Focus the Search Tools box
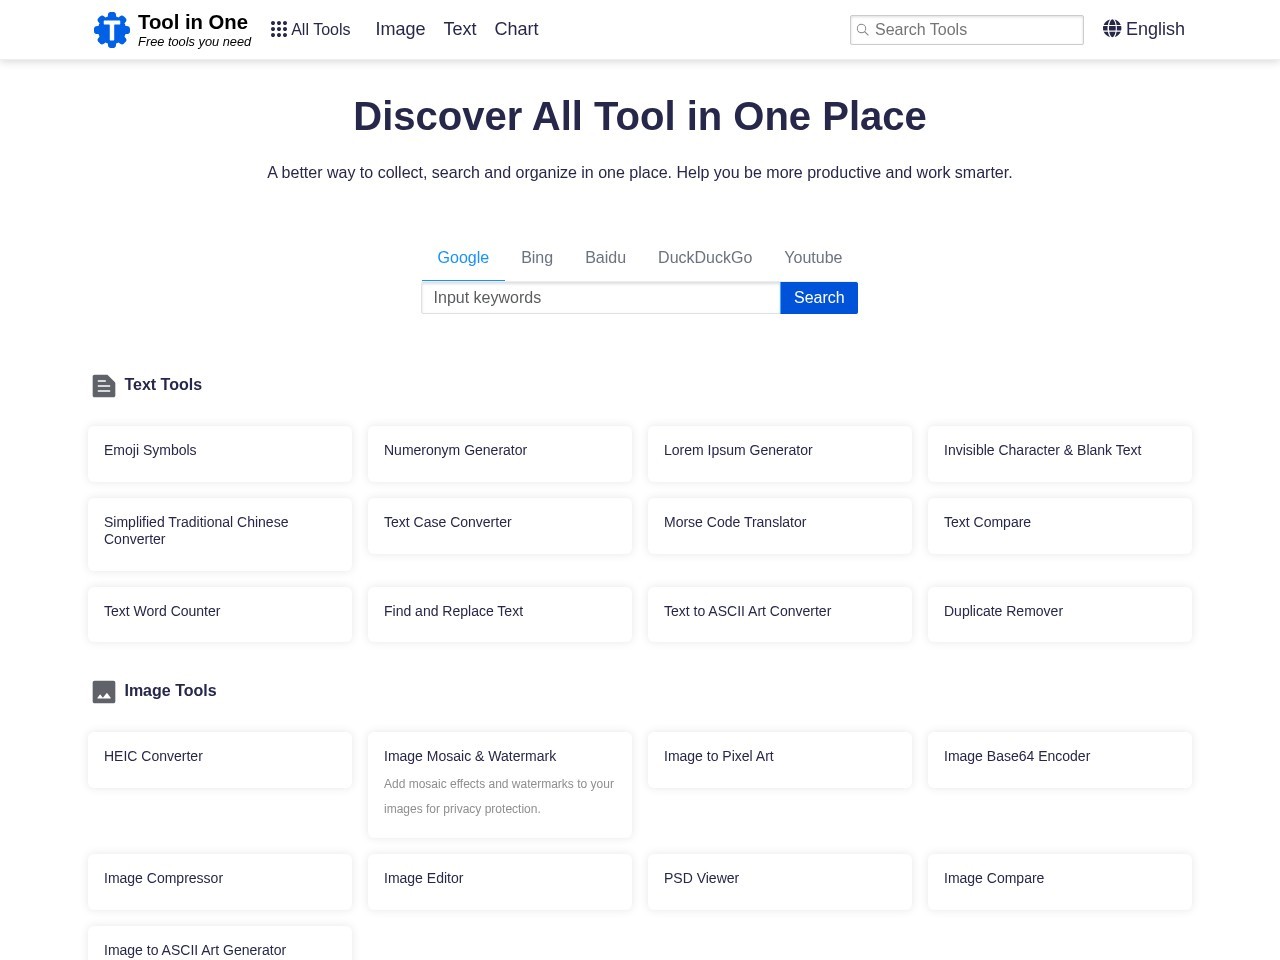 click(x=967, y=30)
